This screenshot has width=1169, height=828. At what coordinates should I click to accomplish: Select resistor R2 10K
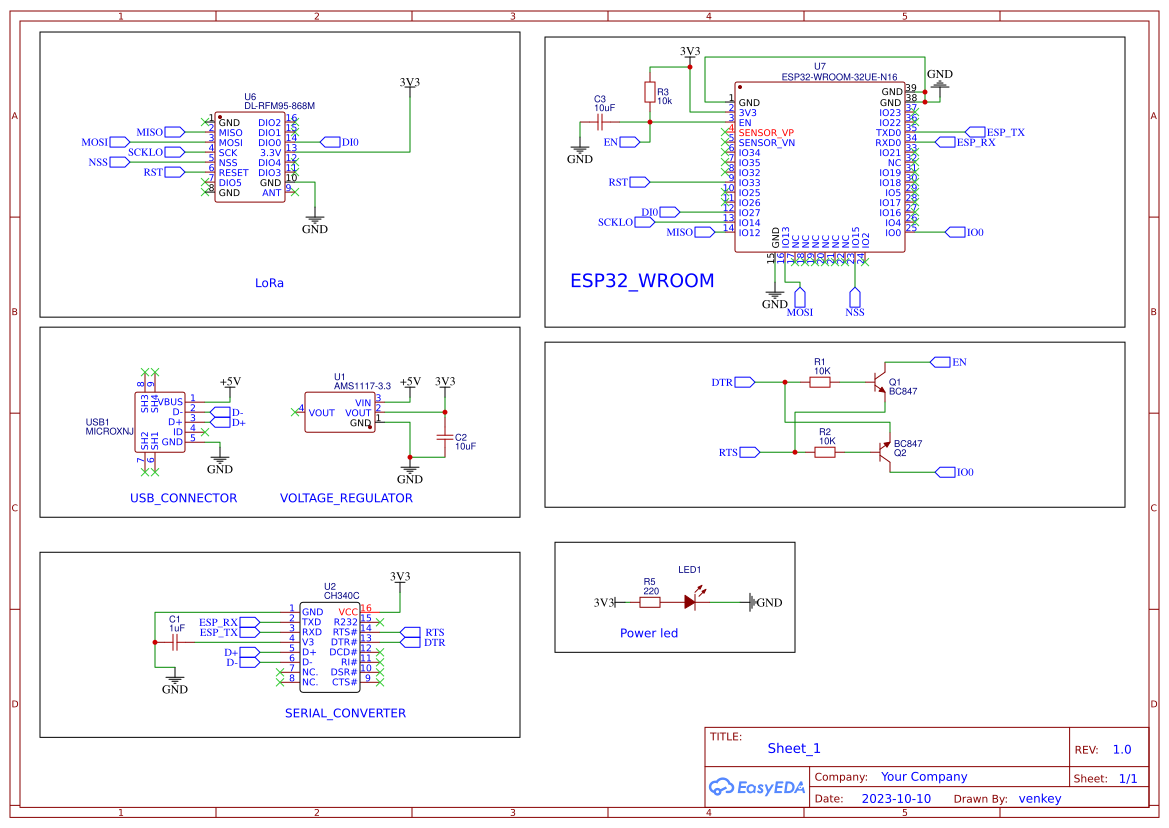[x=825, y=451]
